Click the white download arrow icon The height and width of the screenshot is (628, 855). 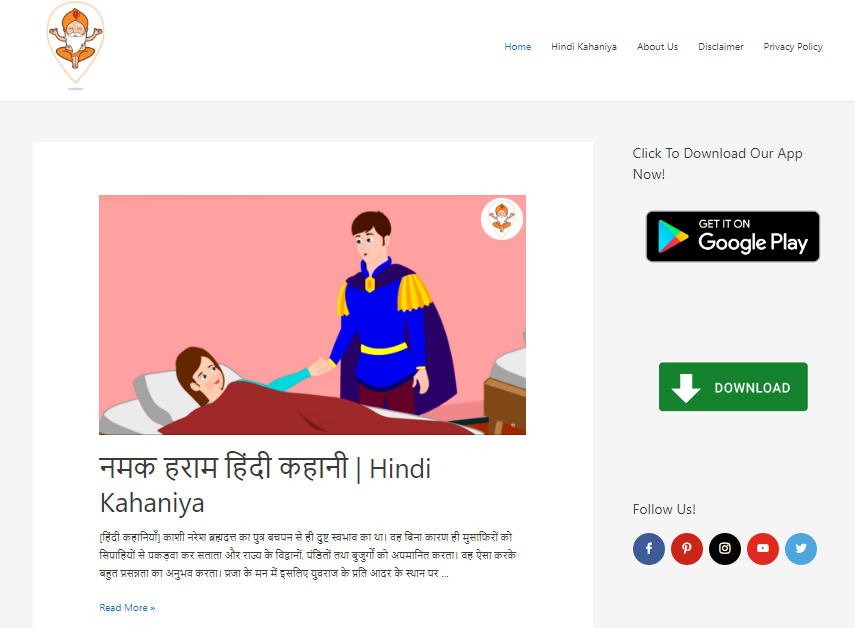[686, 388]
